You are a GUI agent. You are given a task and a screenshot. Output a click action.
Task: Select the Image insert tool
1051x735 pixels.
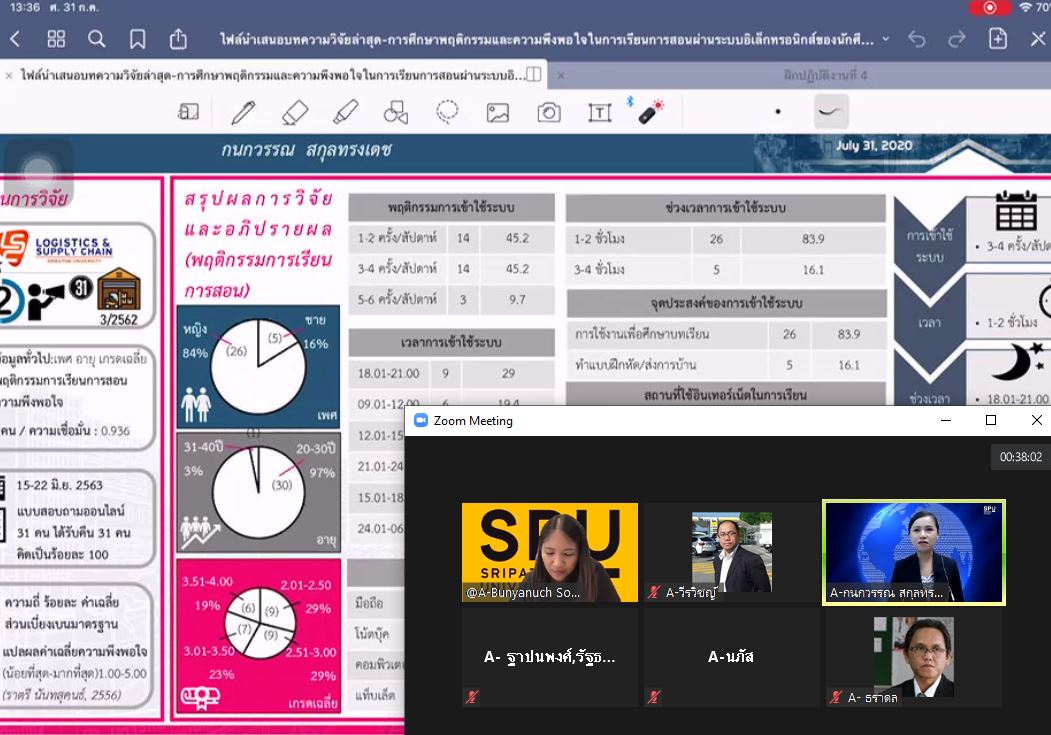(497, 113)
